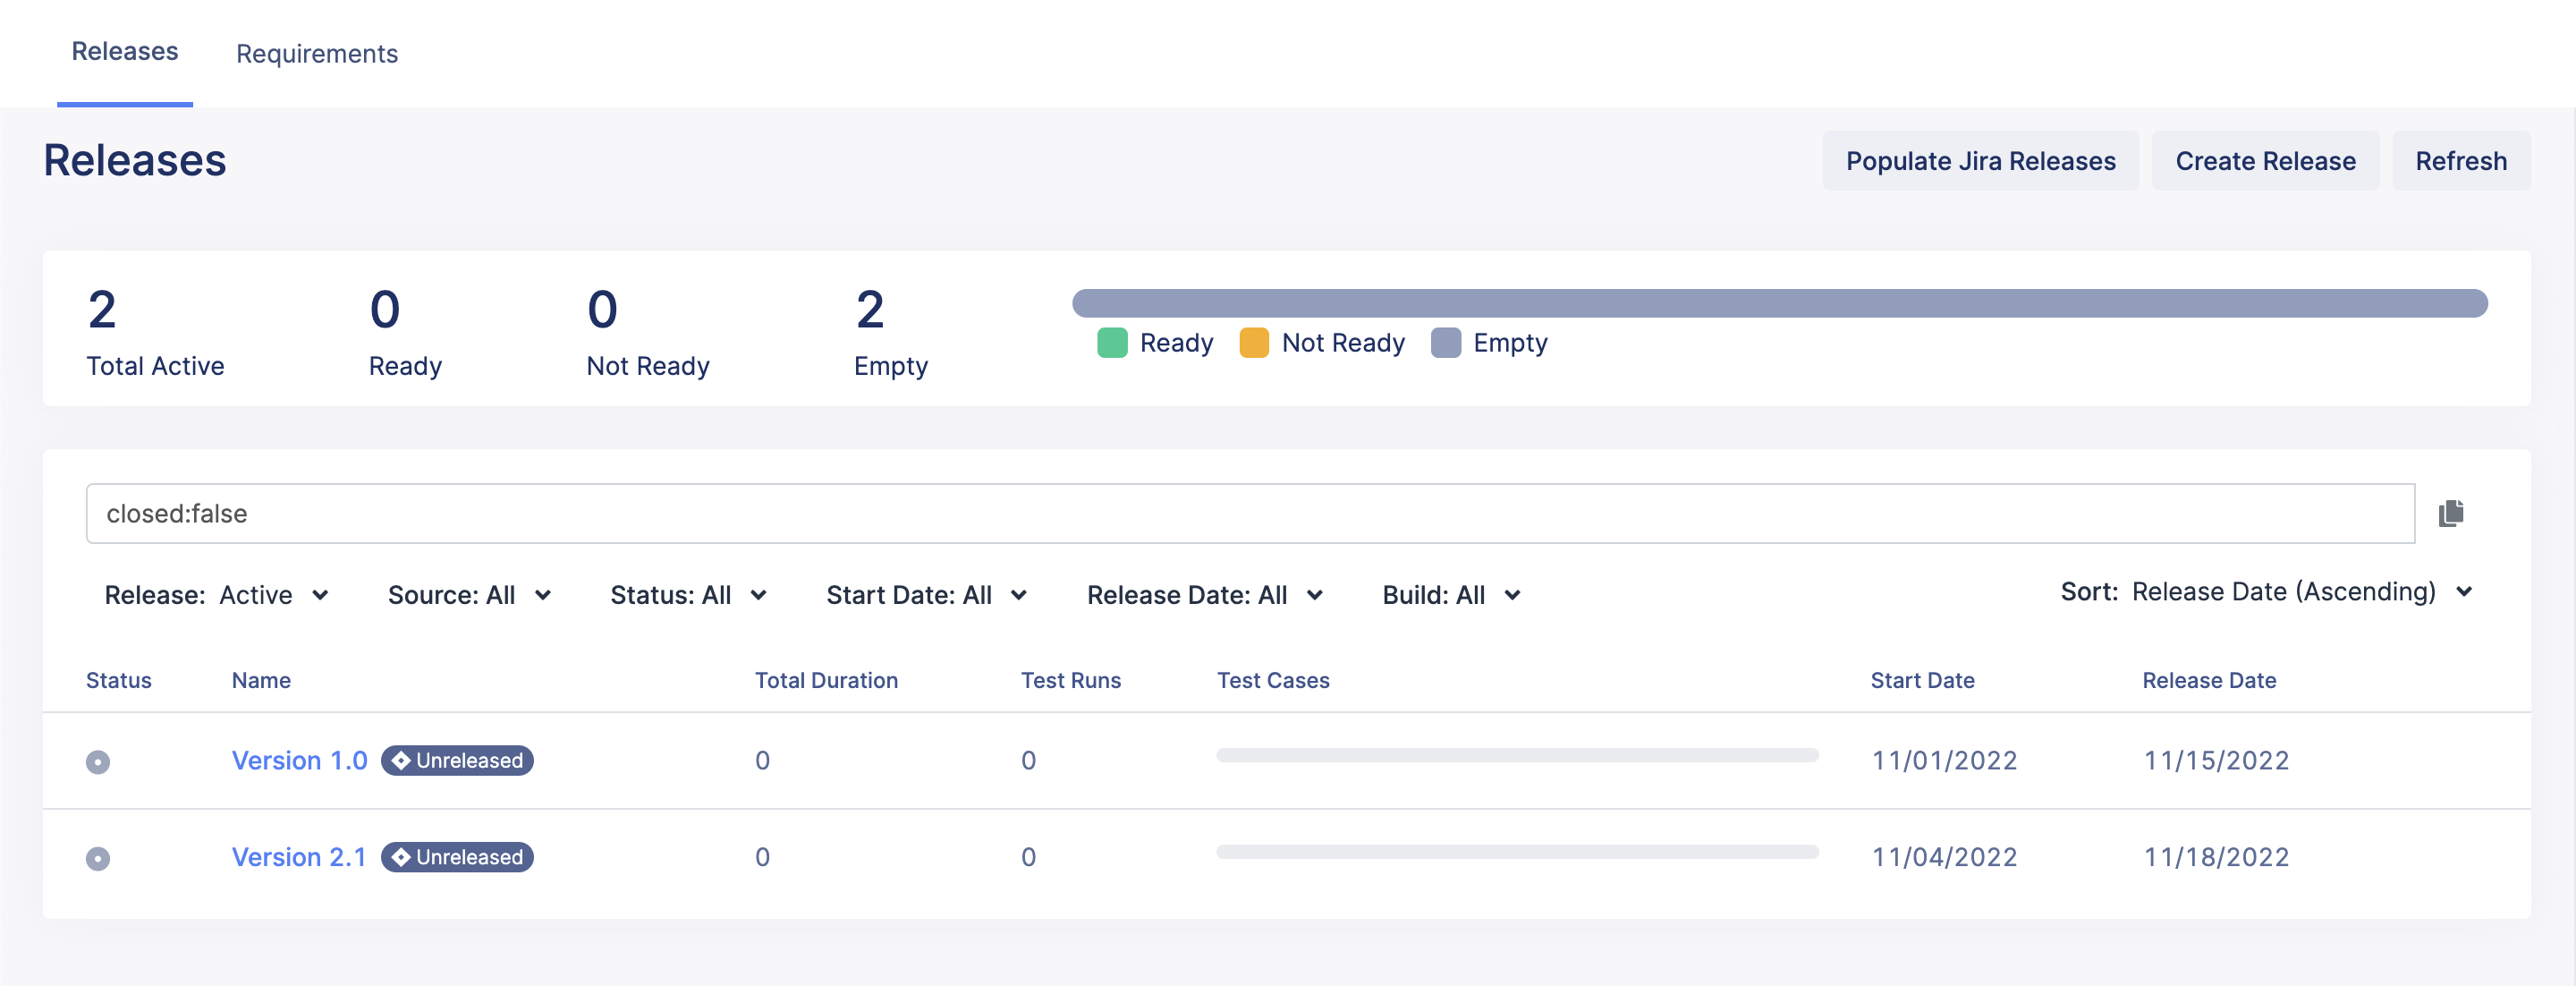The height and width of the screenshot is (986, 2576).
Task: Expand Start Date: All filter
Action: click(926, 595)
